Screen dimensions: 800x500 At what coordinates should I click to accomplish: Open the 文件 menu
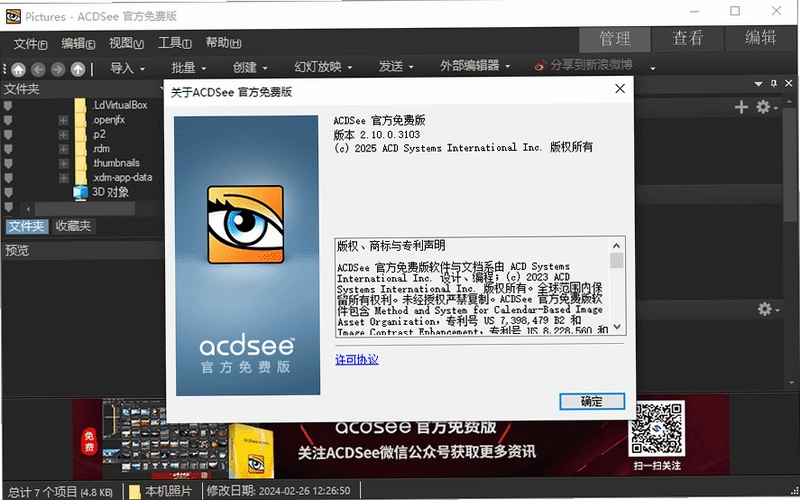point(30,44)
